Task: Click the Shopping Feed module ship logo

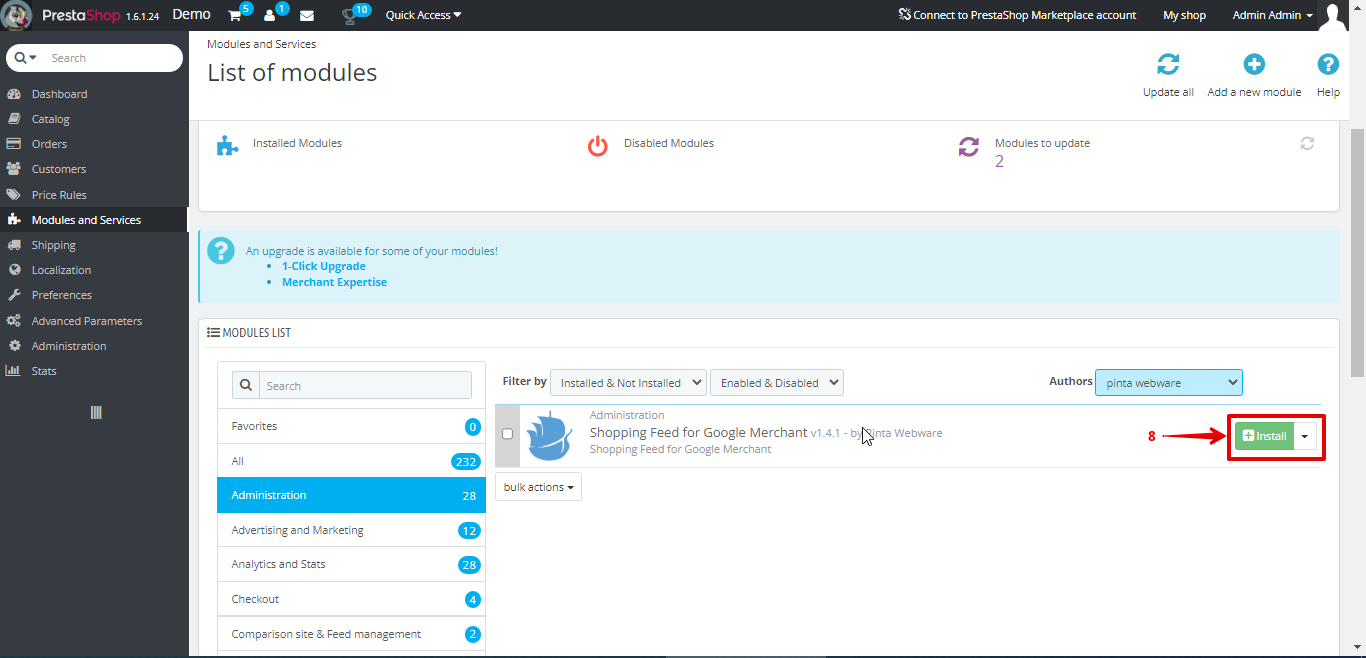Action: point(549,436)
